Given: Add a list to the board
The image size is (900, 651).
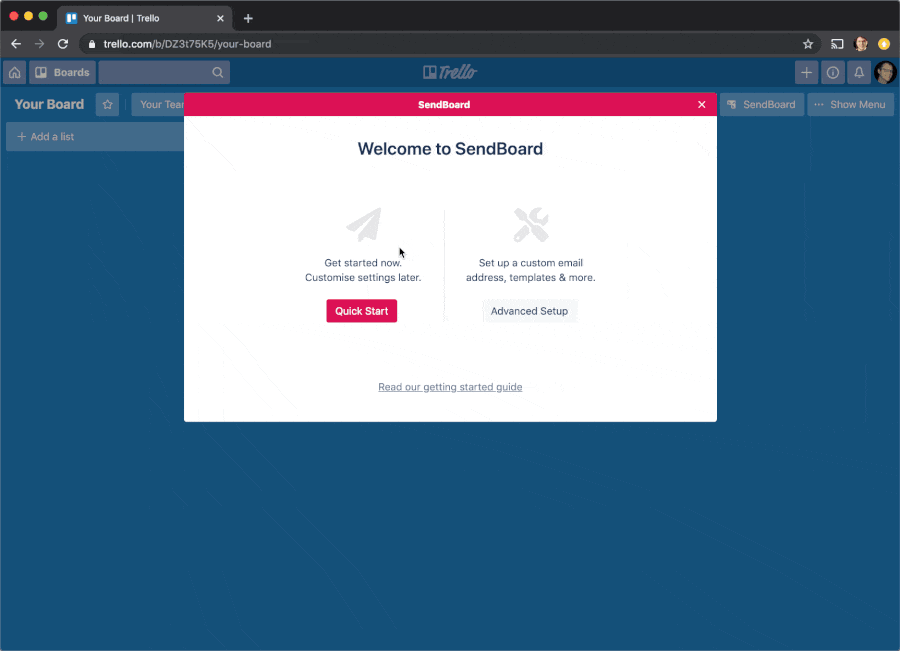Looking at the screenshot, I should (x=95, y=137).
